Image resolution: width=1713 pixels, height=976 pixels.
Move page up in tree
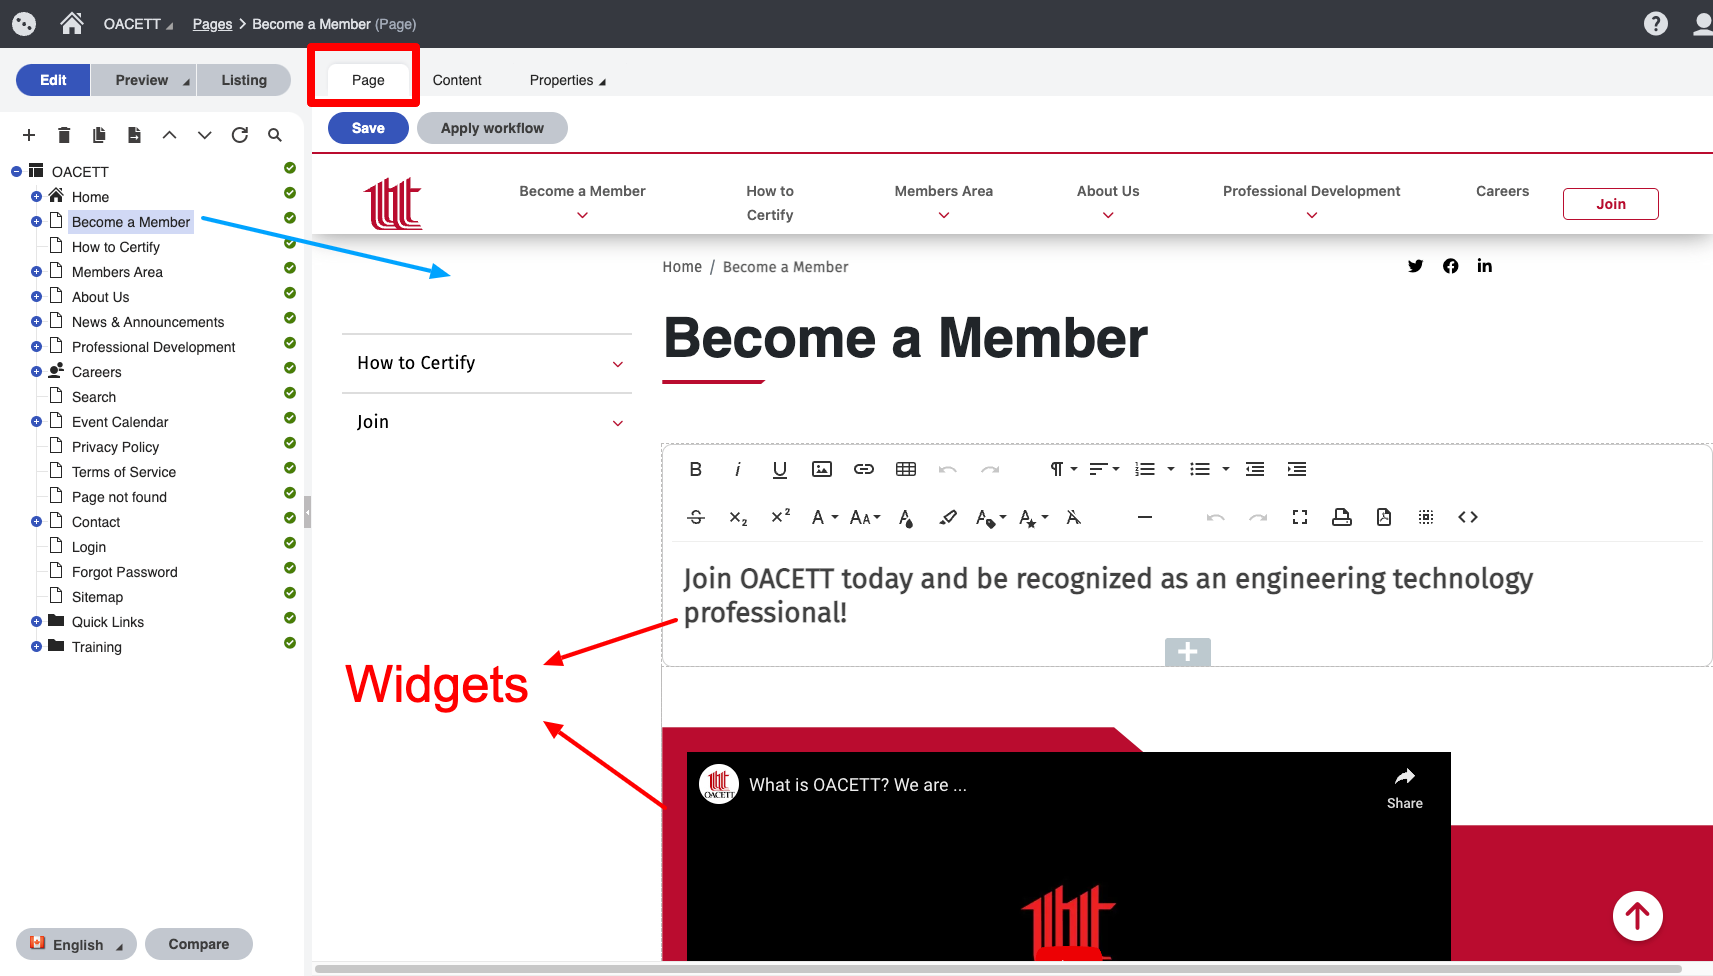pos(170,135)
